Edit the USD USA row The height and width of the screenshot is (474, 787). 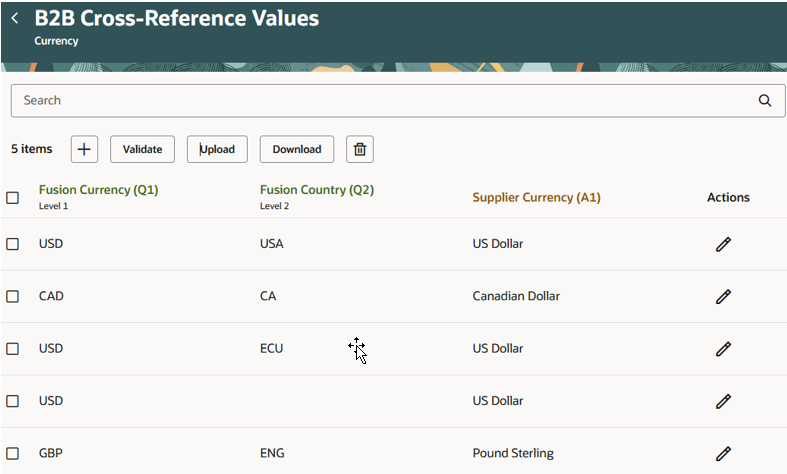[723, 244]
